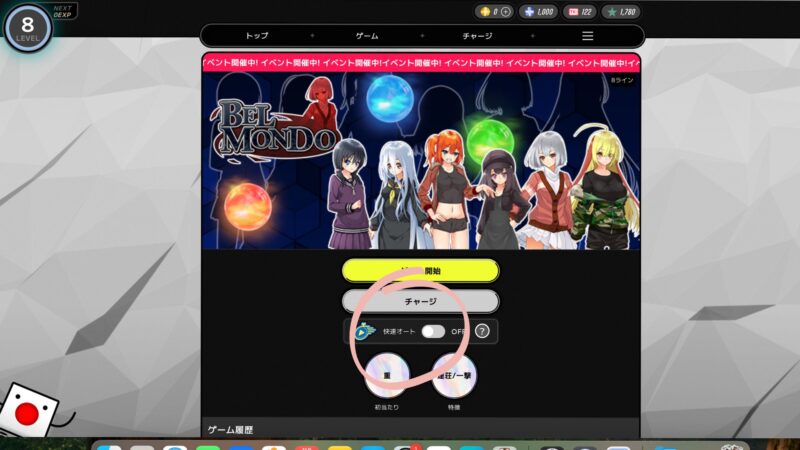Click the level 8 badge
Viewport: 800px width, 450px height.
click(27, 27)
